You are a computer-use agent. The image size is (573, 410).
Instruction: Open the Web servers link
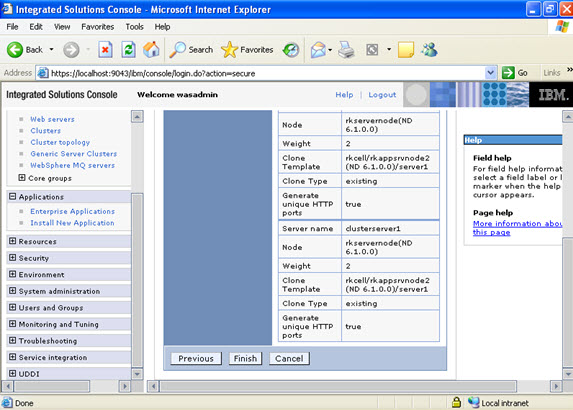click(52, 119)
